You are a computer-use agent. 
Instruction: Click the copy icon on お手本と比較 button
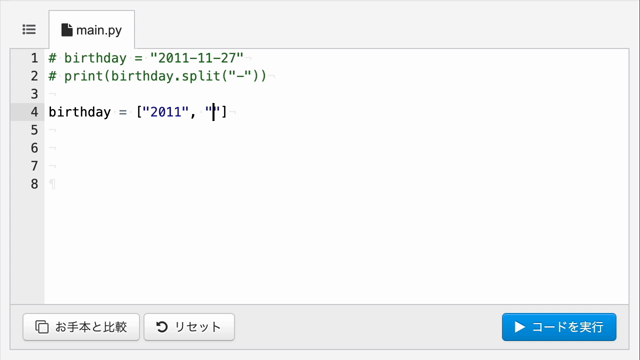click(x=42, y=327)
